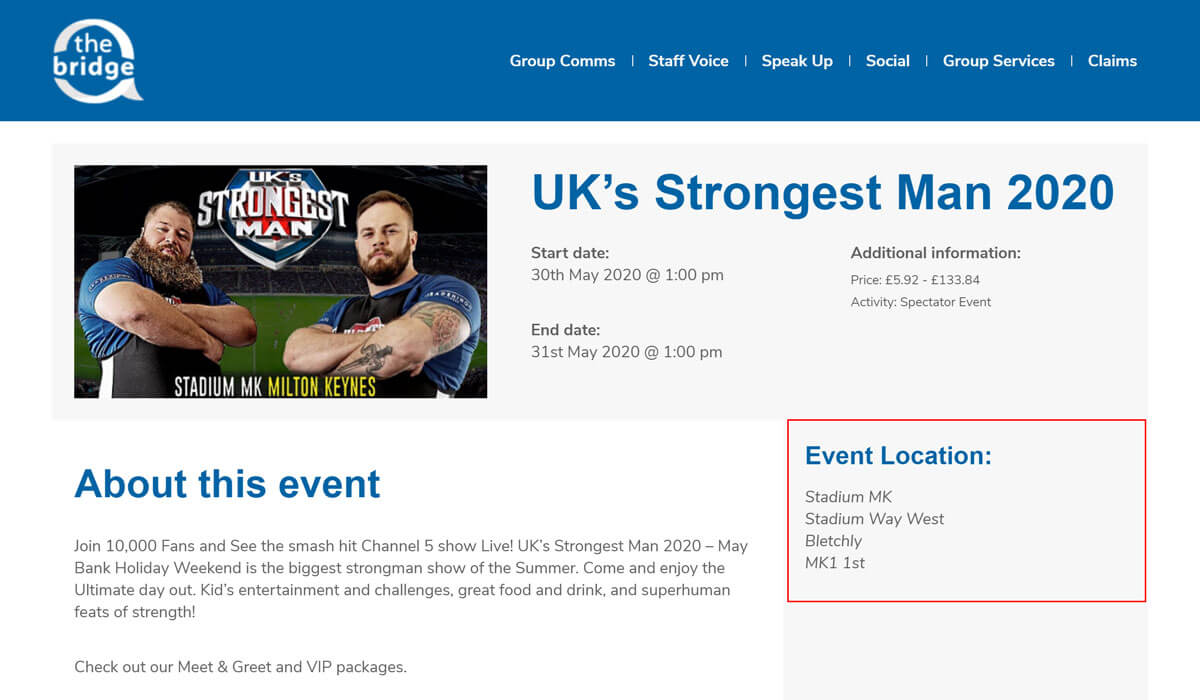Click the Start date label

570,253
